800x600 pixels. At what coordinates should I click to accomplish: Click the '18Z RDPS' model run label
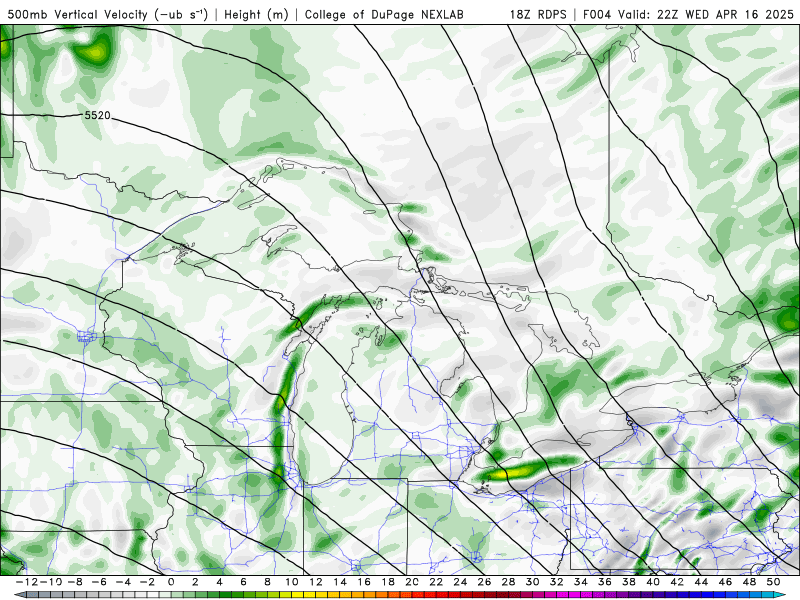[x=538, y=14]
